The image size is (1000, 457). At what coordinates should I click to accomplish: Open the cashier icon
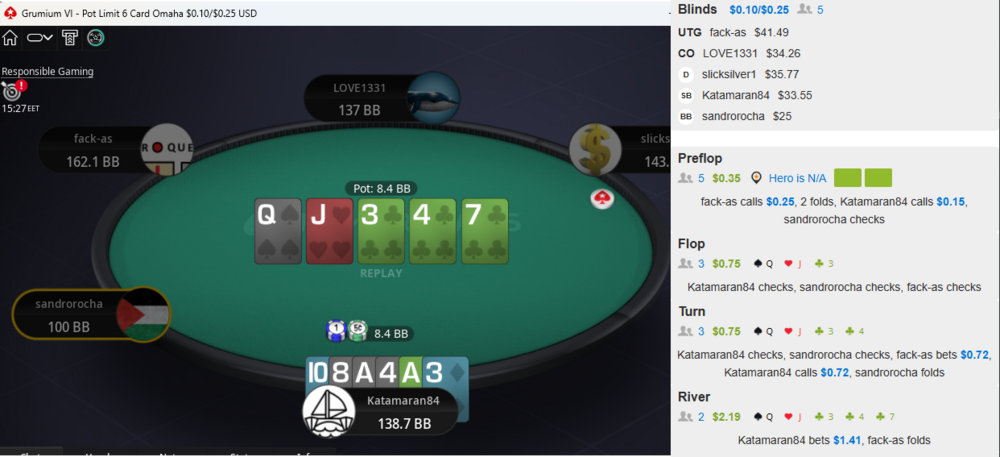70,38
